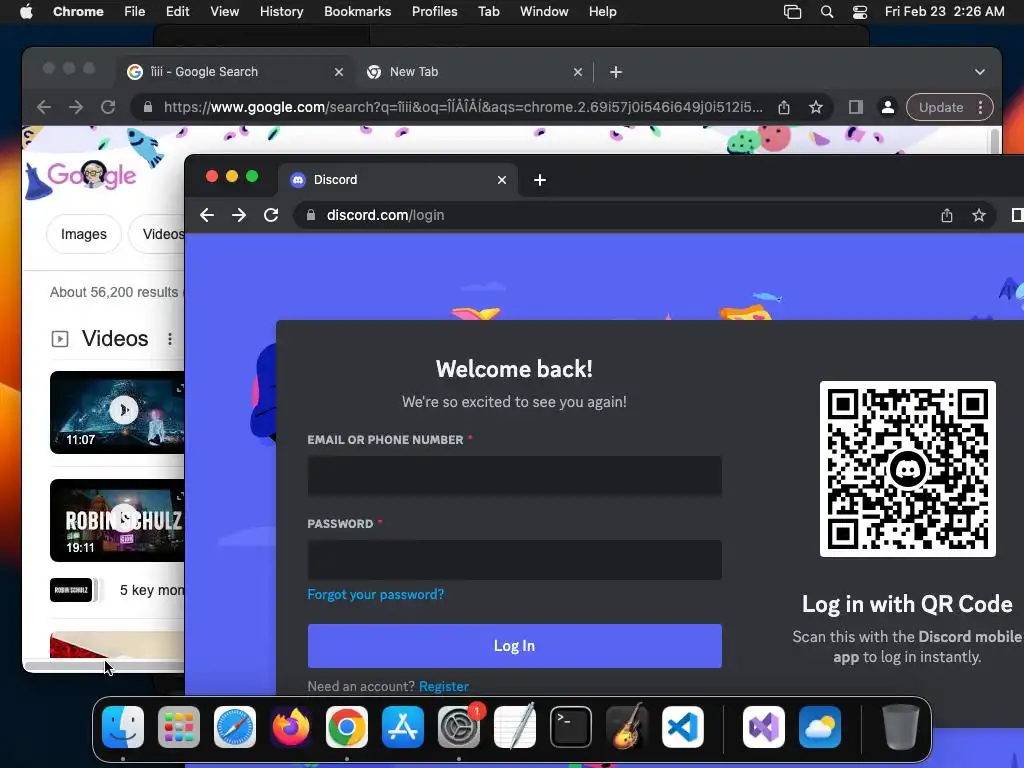The width and height of the screenshot is (1024, 768).
Task: Reload the Google search page
Action: point(108,107)
